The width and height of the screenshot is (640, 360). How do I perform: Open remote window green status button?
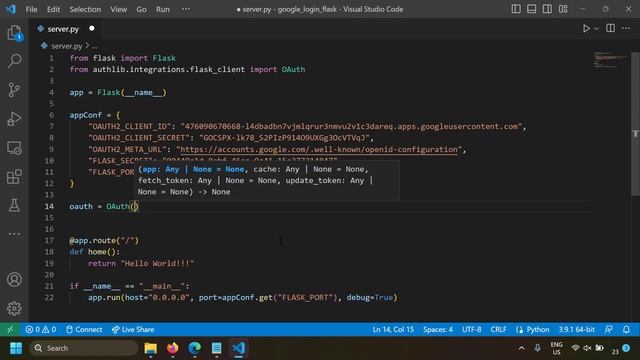coord(10,329)
